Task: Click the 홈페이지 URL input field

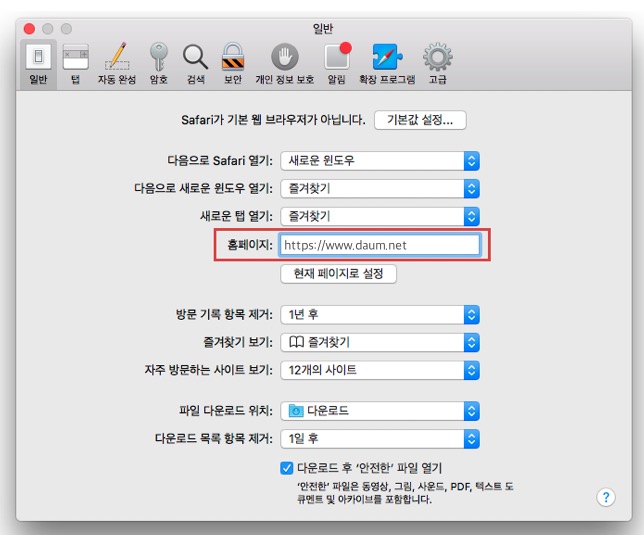Action: coord(380,245)
